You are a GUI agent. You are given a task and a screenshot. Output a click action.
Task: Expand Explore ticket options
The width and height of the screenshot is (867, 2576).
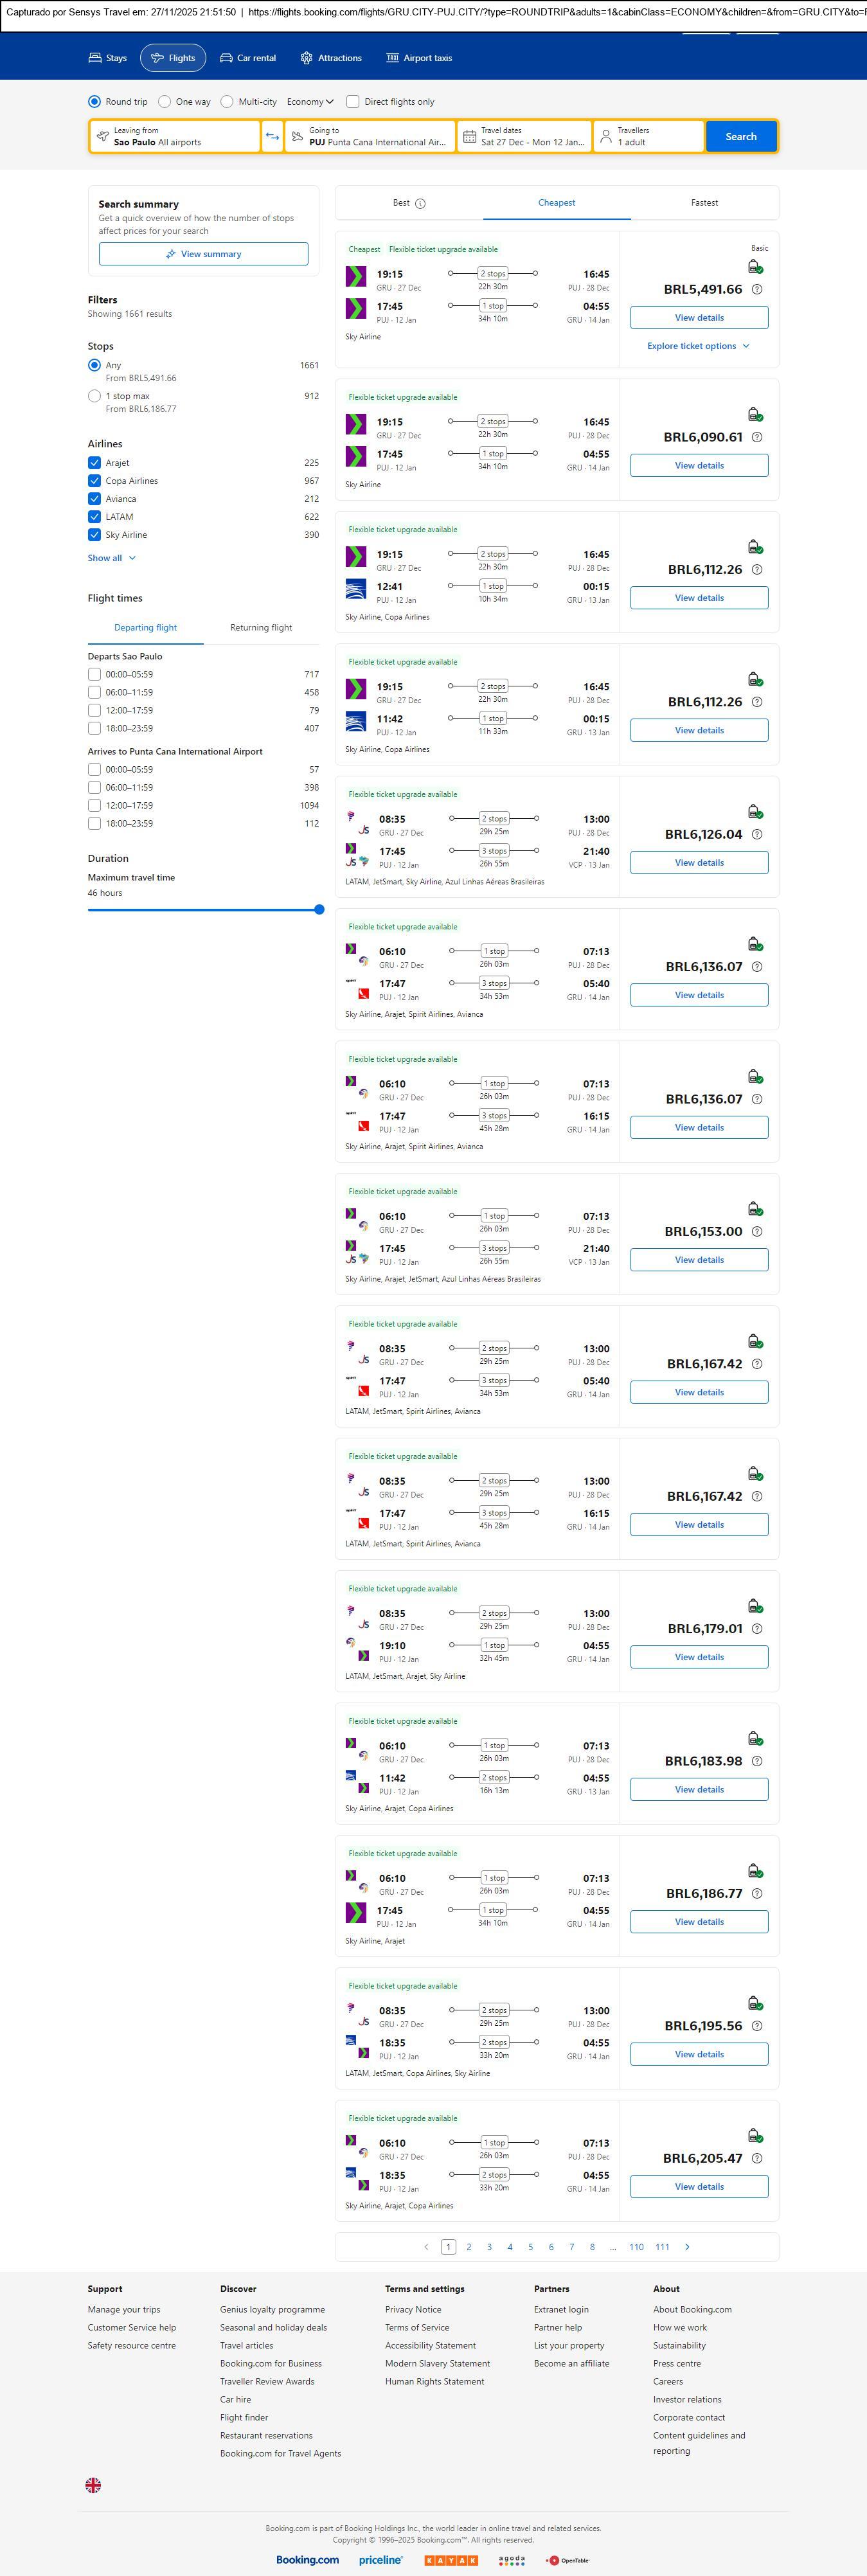click(698, 346)
